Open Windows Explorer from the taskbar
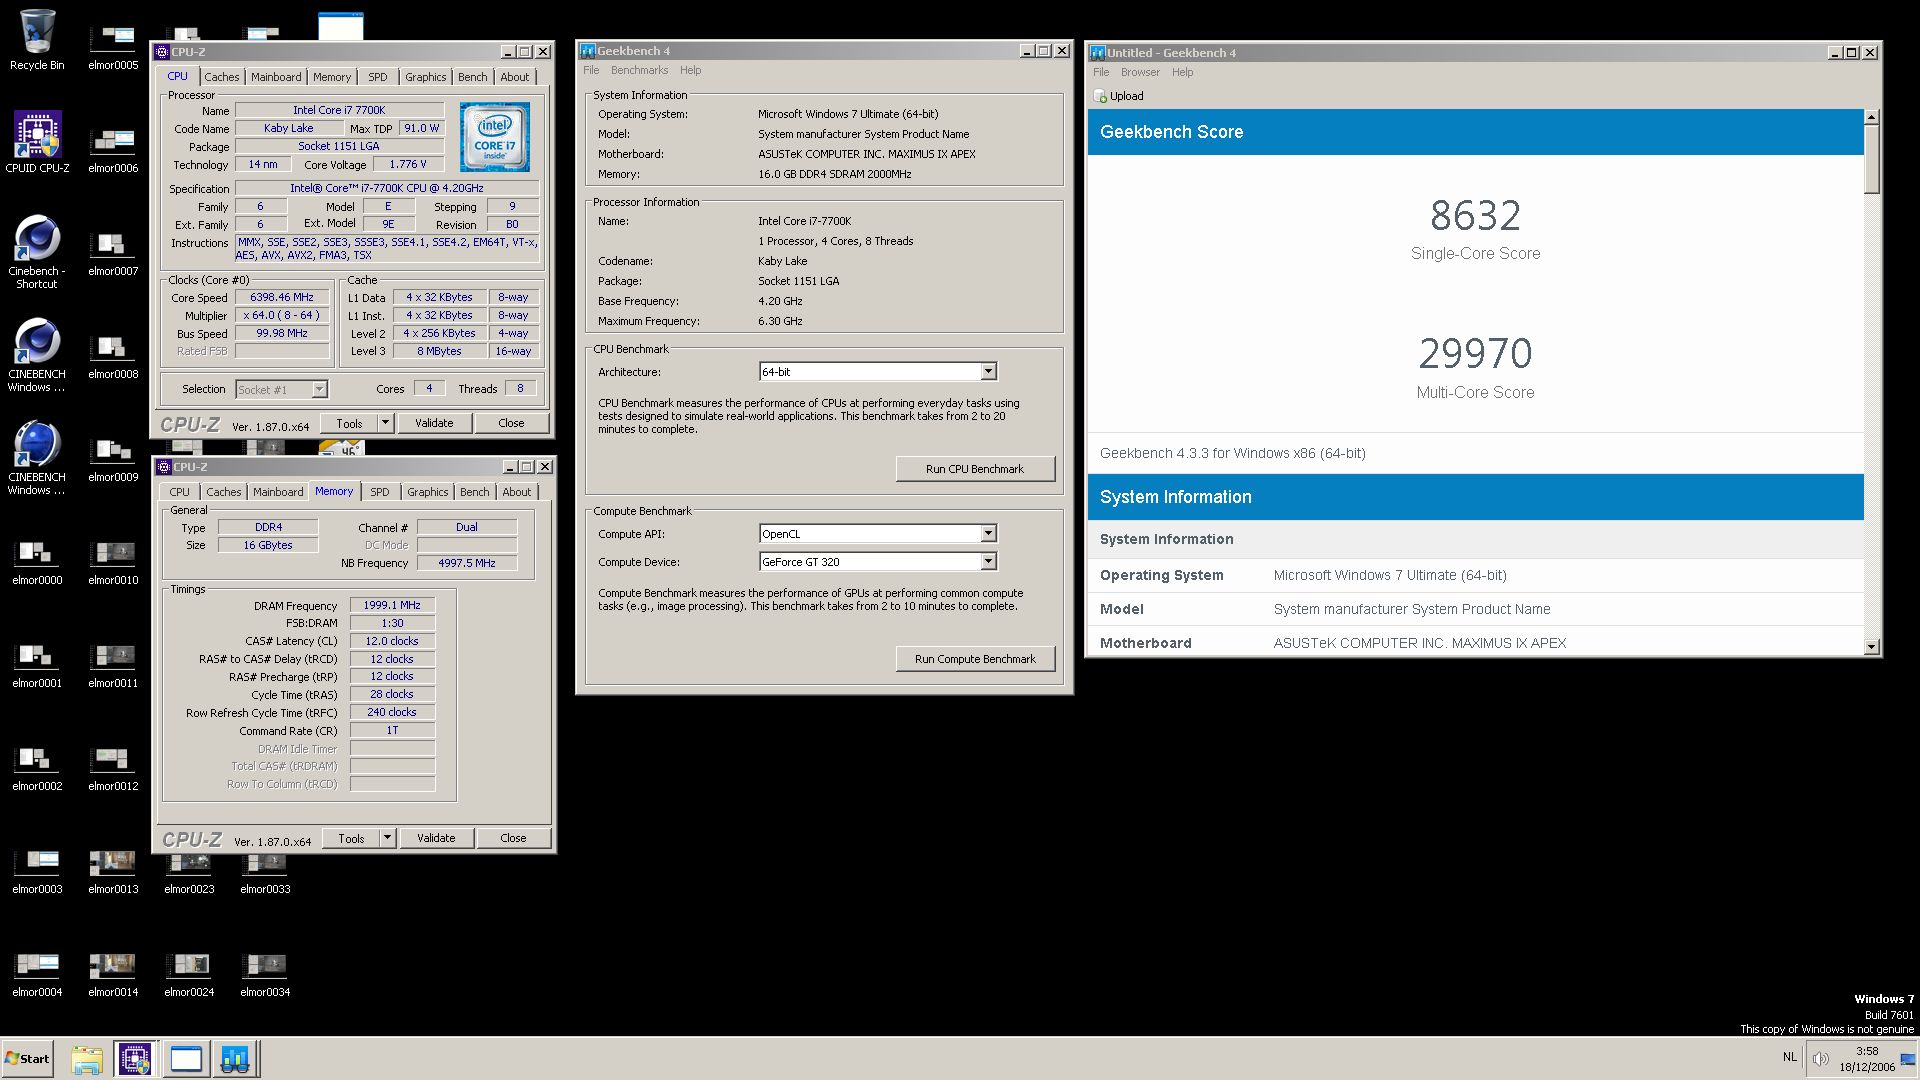Viewport: 1920px width, 1080px height. [x=86, y=1059]
